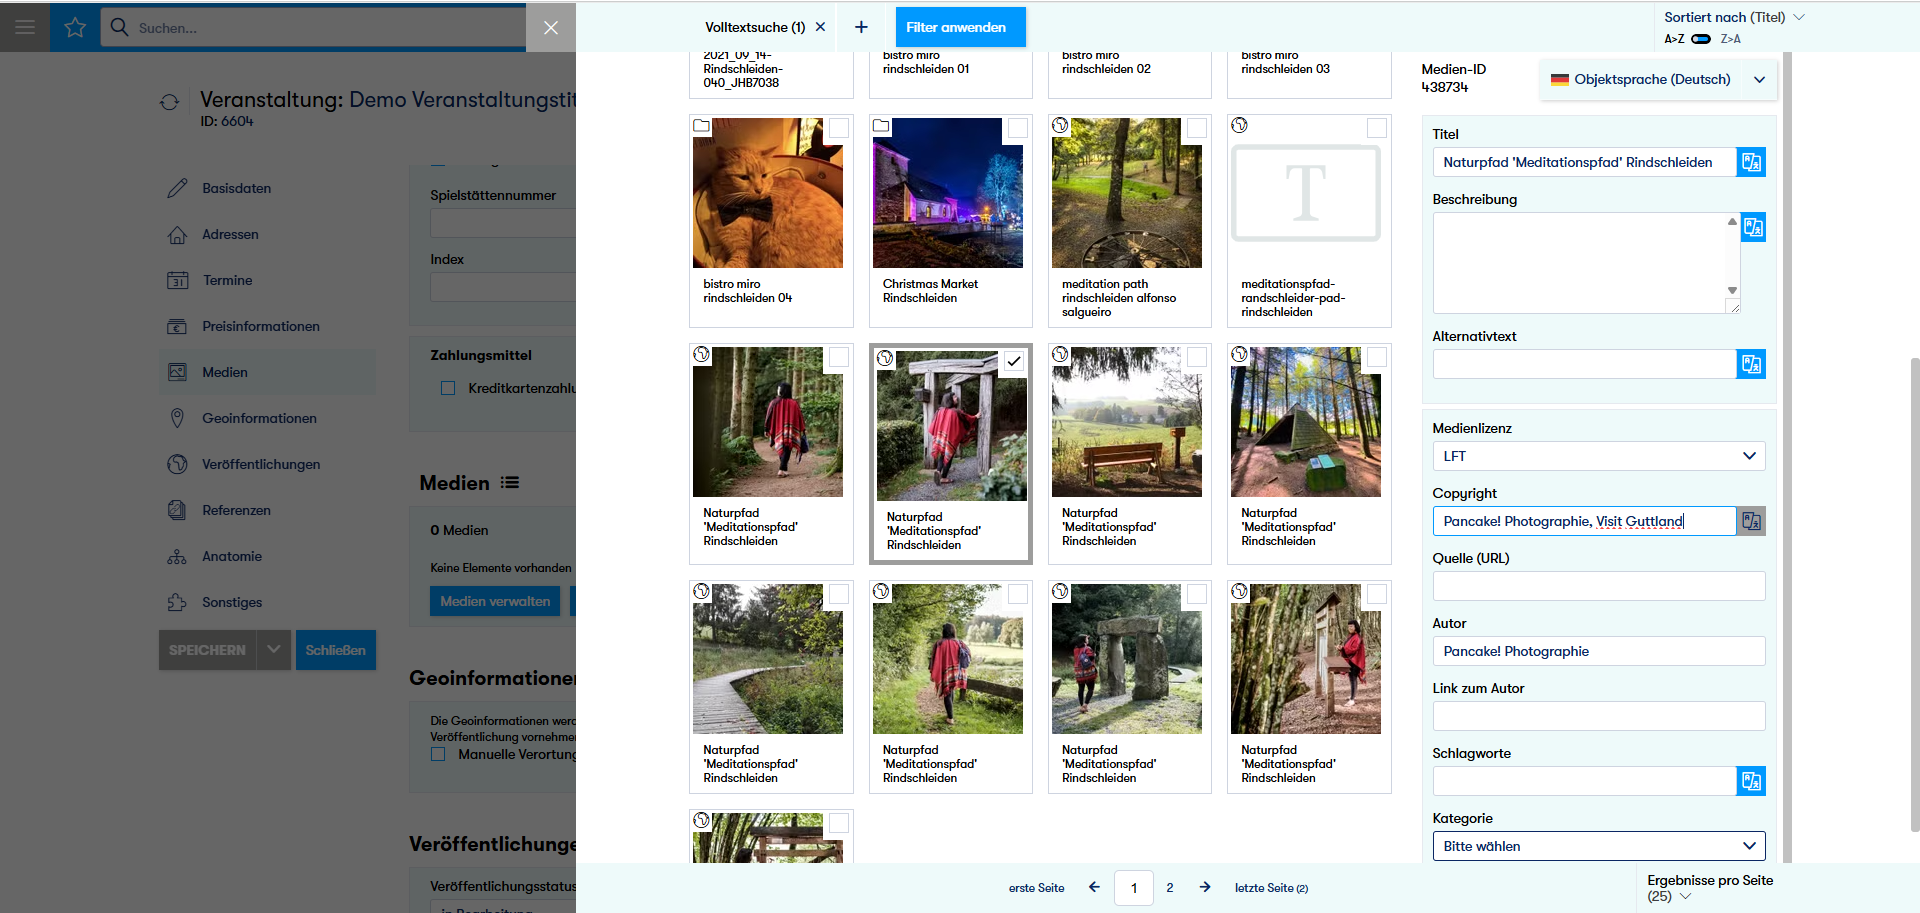Click Anatomie sidebar icon
1920x913 pixels.
177,556
